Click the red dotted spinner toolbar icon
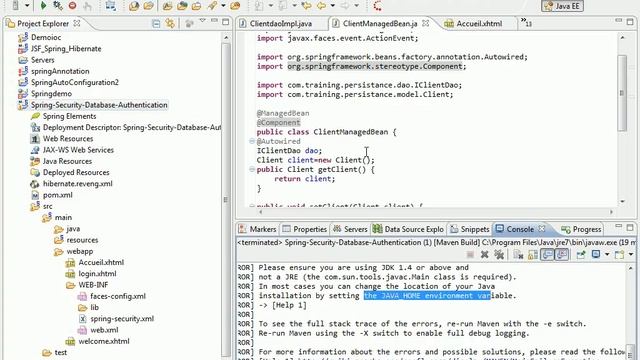The image size is (640, 360). [x=378, y=6]
